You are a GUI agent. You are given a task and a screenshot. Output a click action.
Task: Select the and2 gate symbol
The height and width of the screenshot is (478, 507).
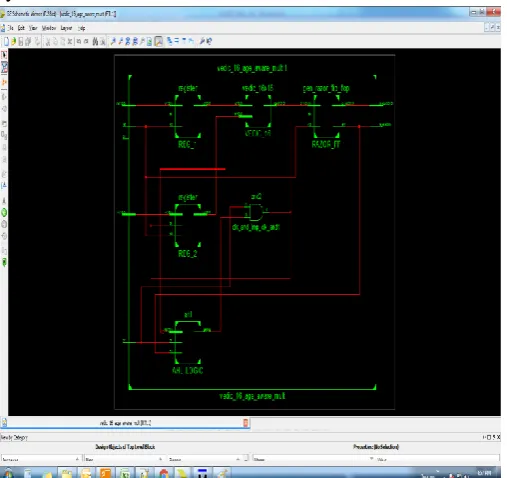pos(256,212)
